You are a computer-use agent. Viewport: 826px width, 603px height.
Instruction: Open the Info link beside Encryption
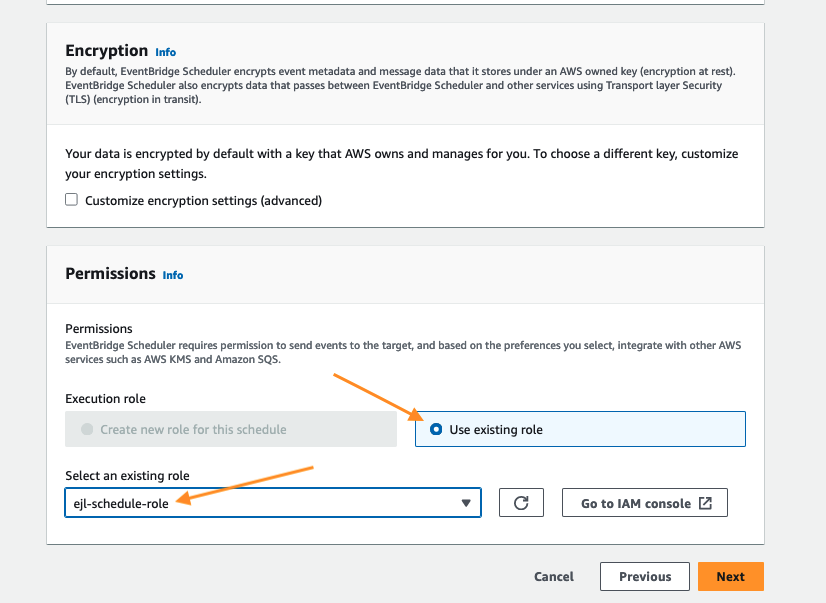165,52
